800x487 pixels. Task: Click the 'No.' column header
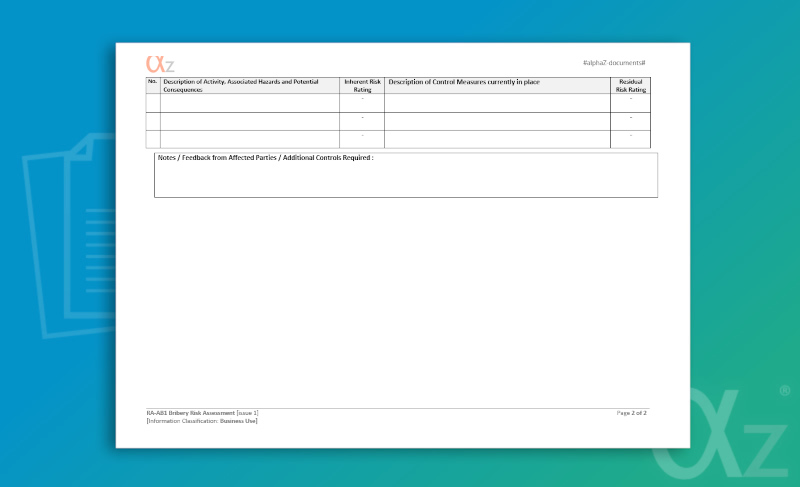153,82
